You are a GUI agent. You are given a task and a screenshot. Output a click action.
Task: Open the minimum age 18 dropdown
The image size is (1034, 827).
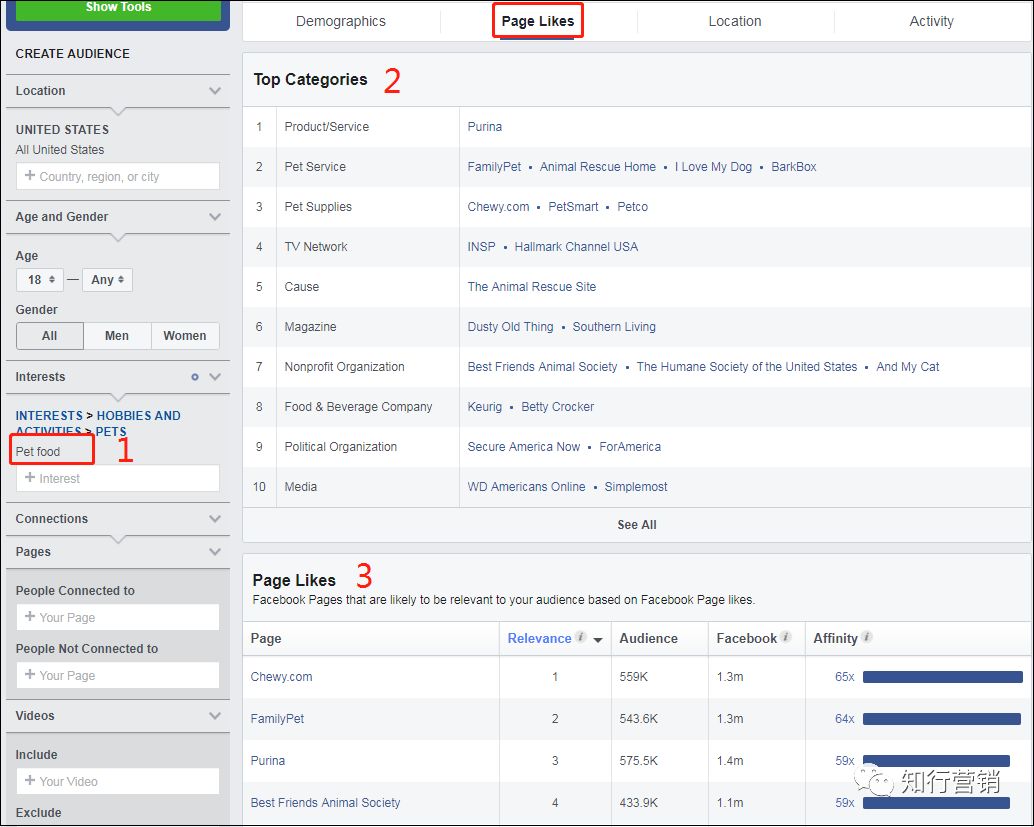click(40, 280)
